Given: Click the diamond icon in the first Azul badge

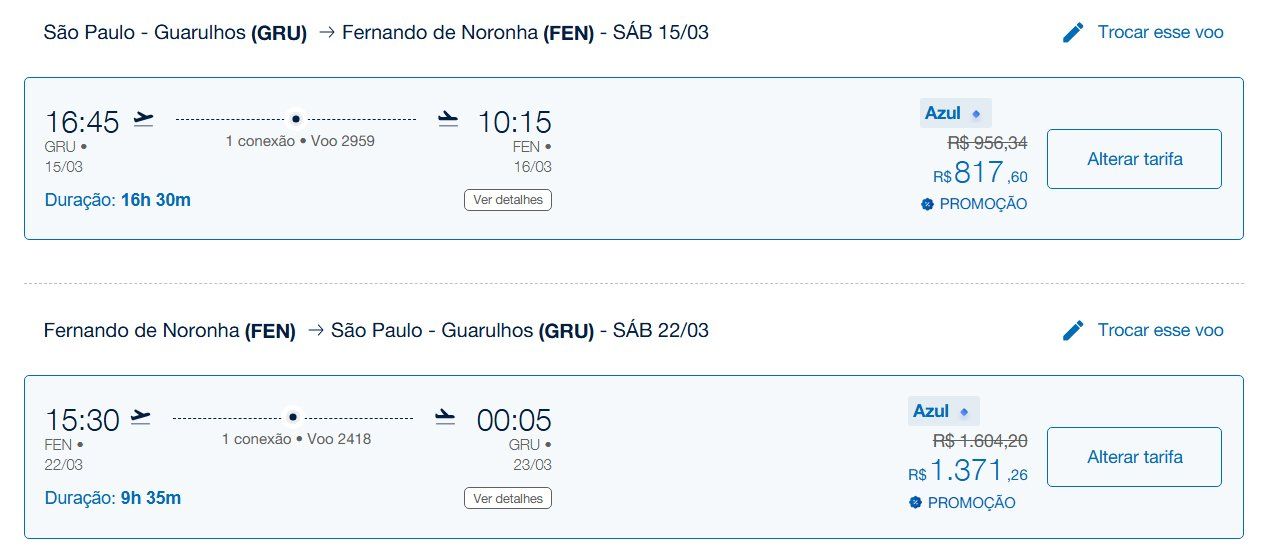Looking at the screenshot, I should click(976, 114).
